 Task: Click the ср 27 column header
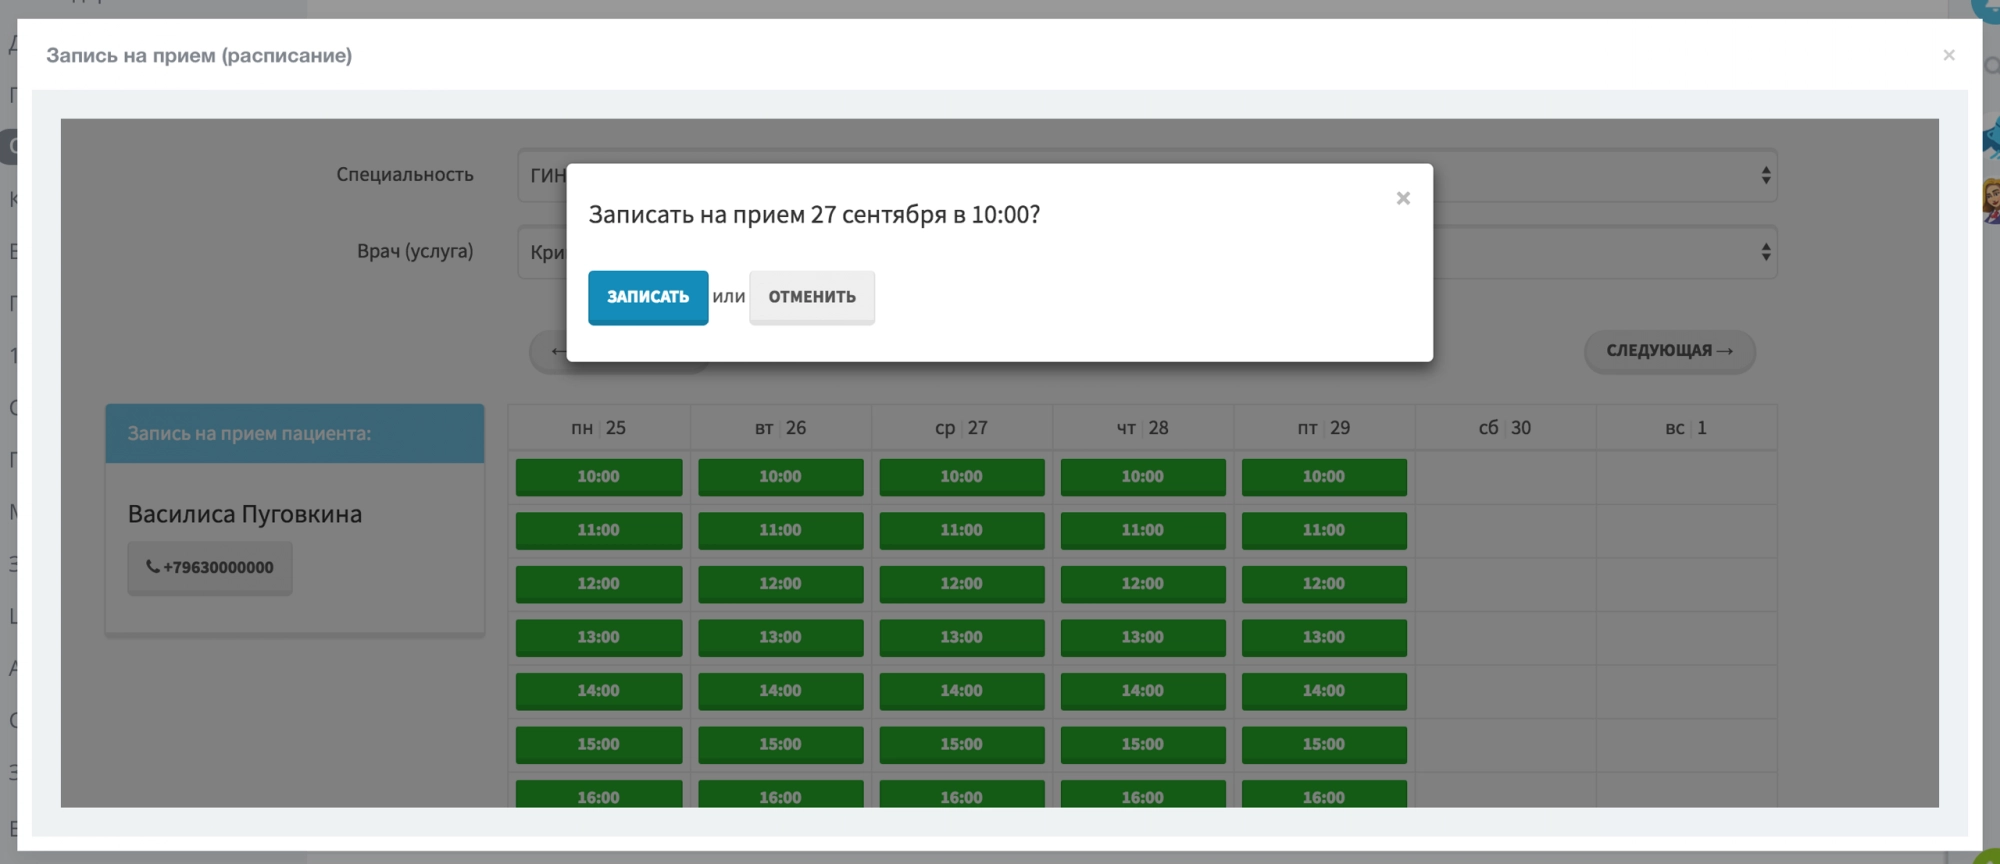point(961,428)
